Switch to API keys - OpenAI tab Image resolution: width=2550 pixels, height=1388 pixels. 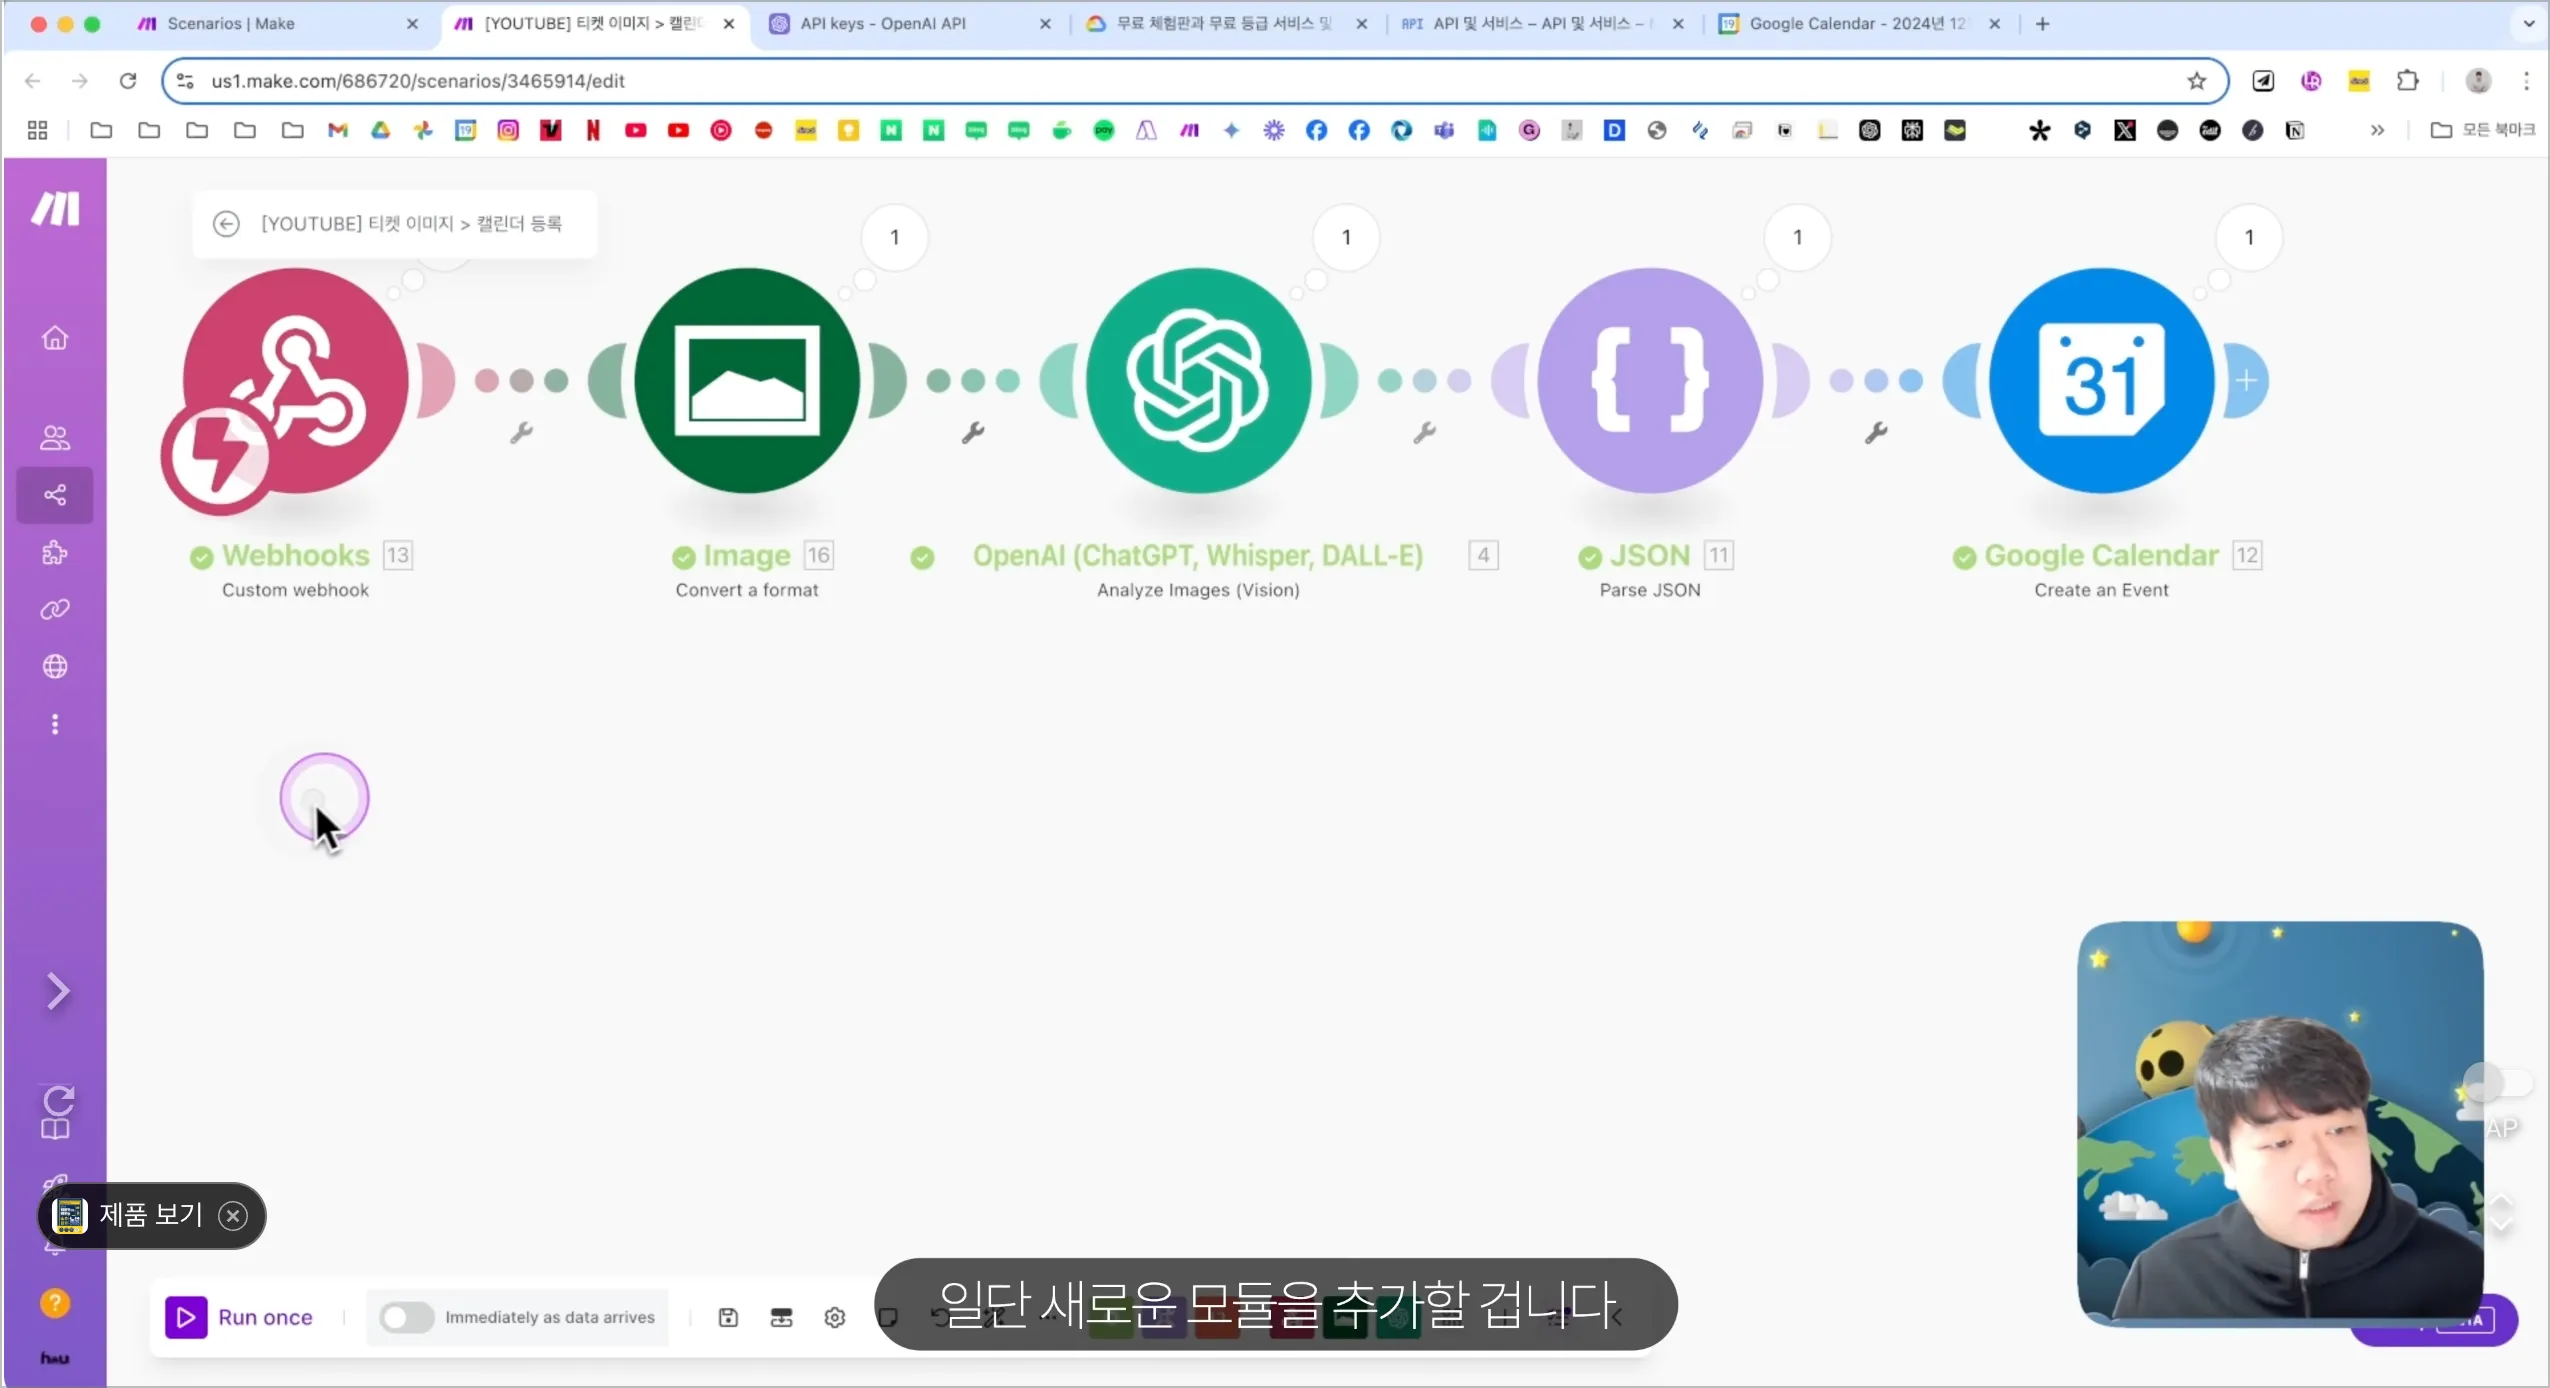pyautogui.click(x=882, y=23)
